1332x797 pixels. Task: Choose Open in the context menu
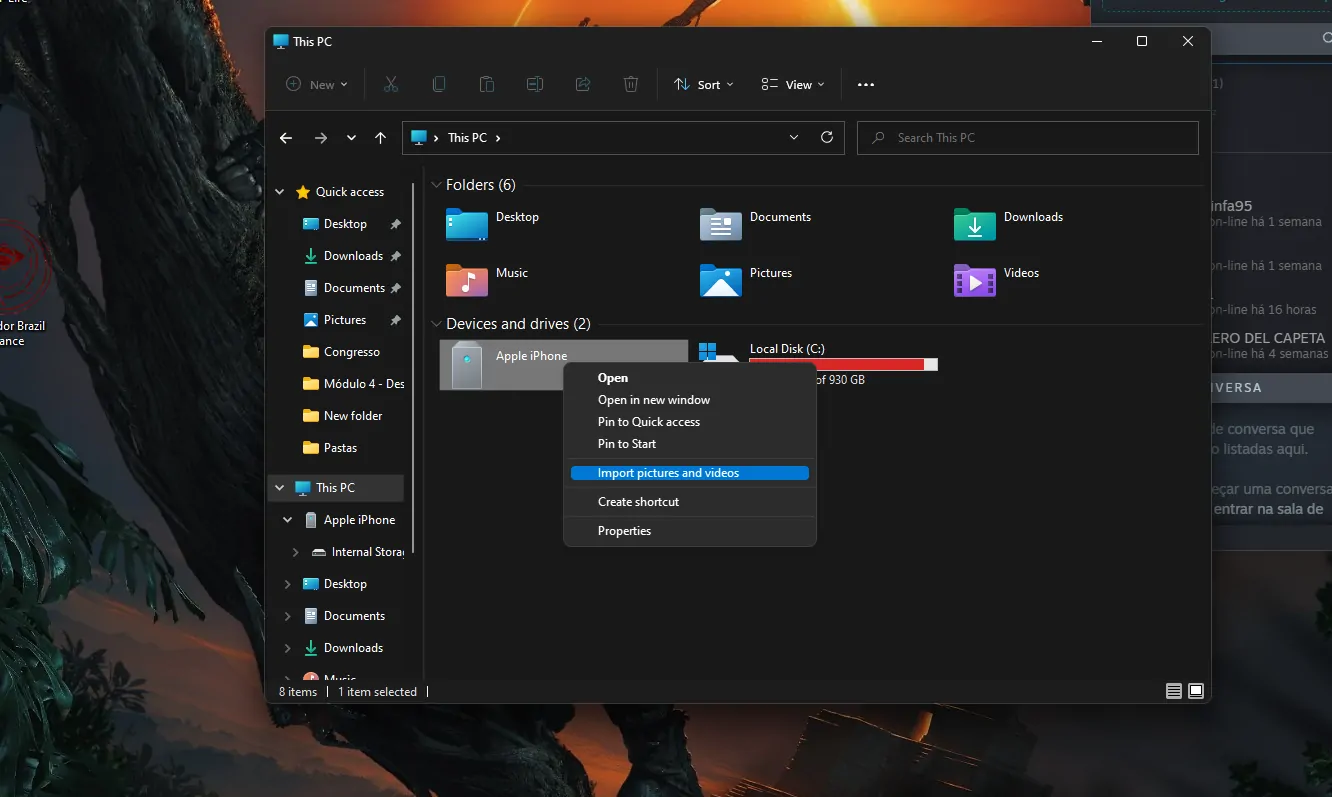(x=690, y=378)
